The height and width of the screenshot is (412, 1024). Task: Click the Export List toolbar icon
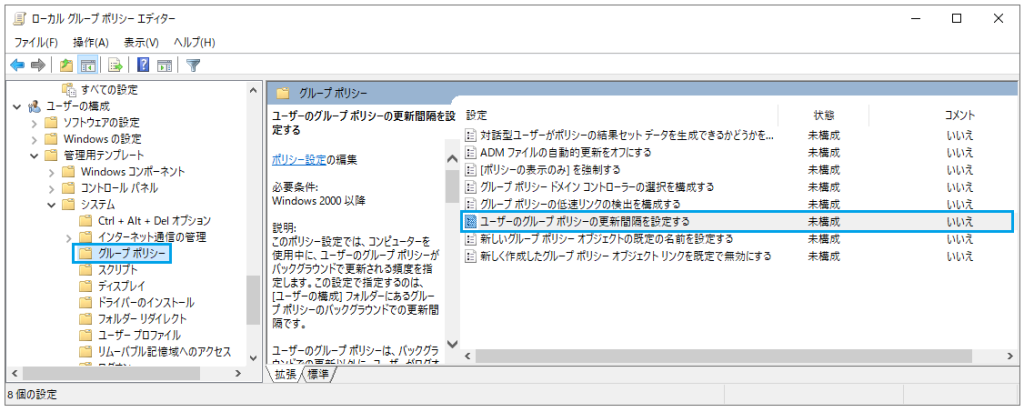click(x=116, y=65)
